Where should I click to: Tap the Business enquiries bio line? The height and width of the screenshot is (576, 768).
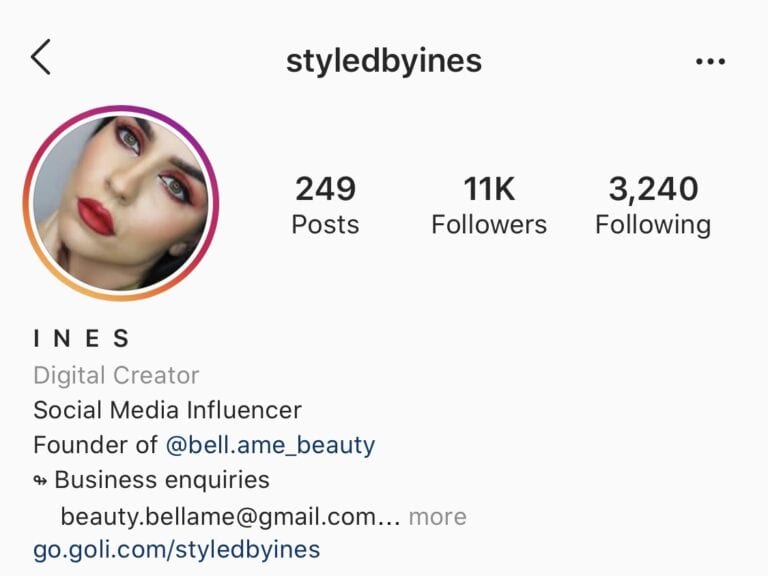click(162, 480)
